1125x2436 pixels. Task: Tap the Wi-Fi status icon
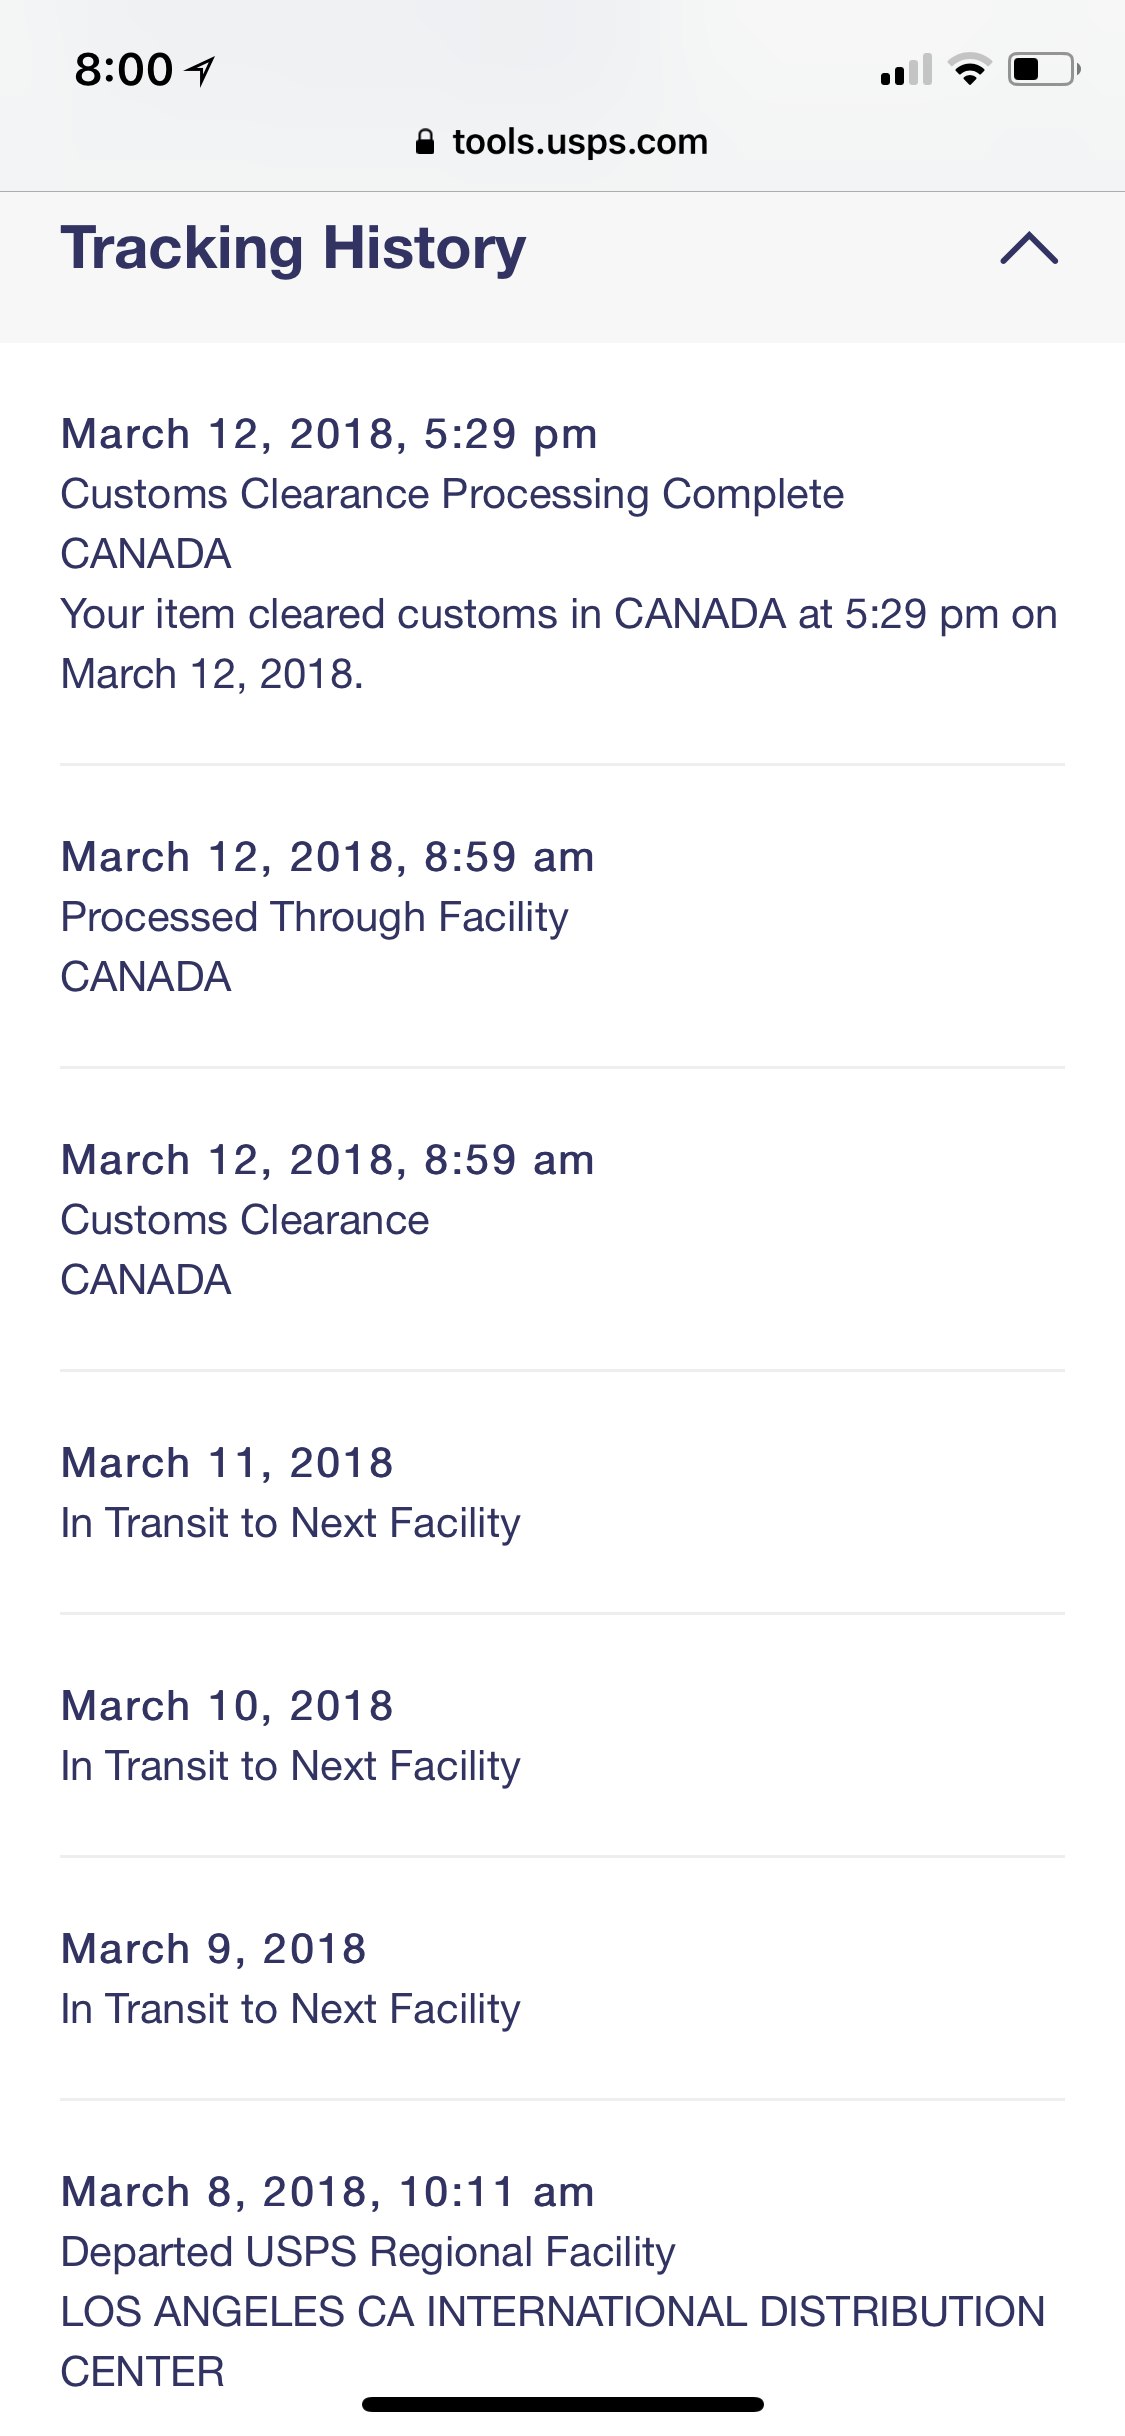[x=969, y=70]
